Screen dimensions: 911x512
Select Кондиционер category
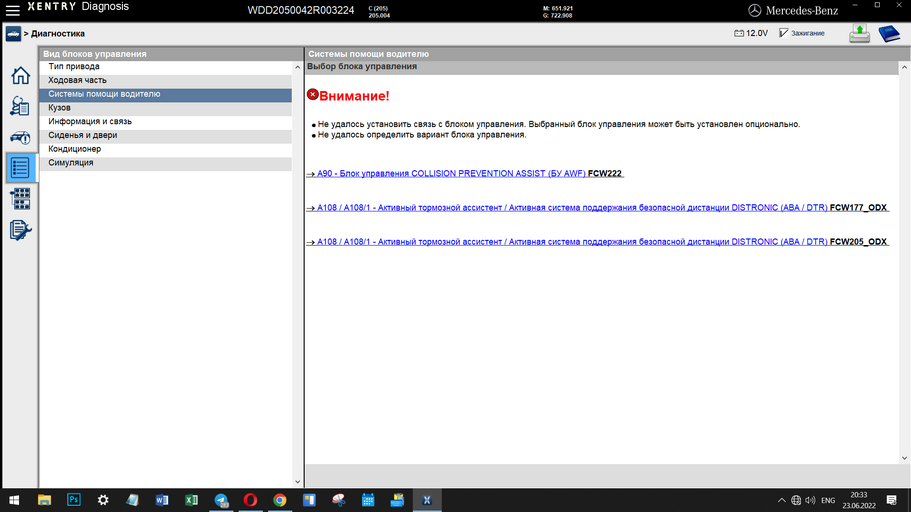coord(166,149)
